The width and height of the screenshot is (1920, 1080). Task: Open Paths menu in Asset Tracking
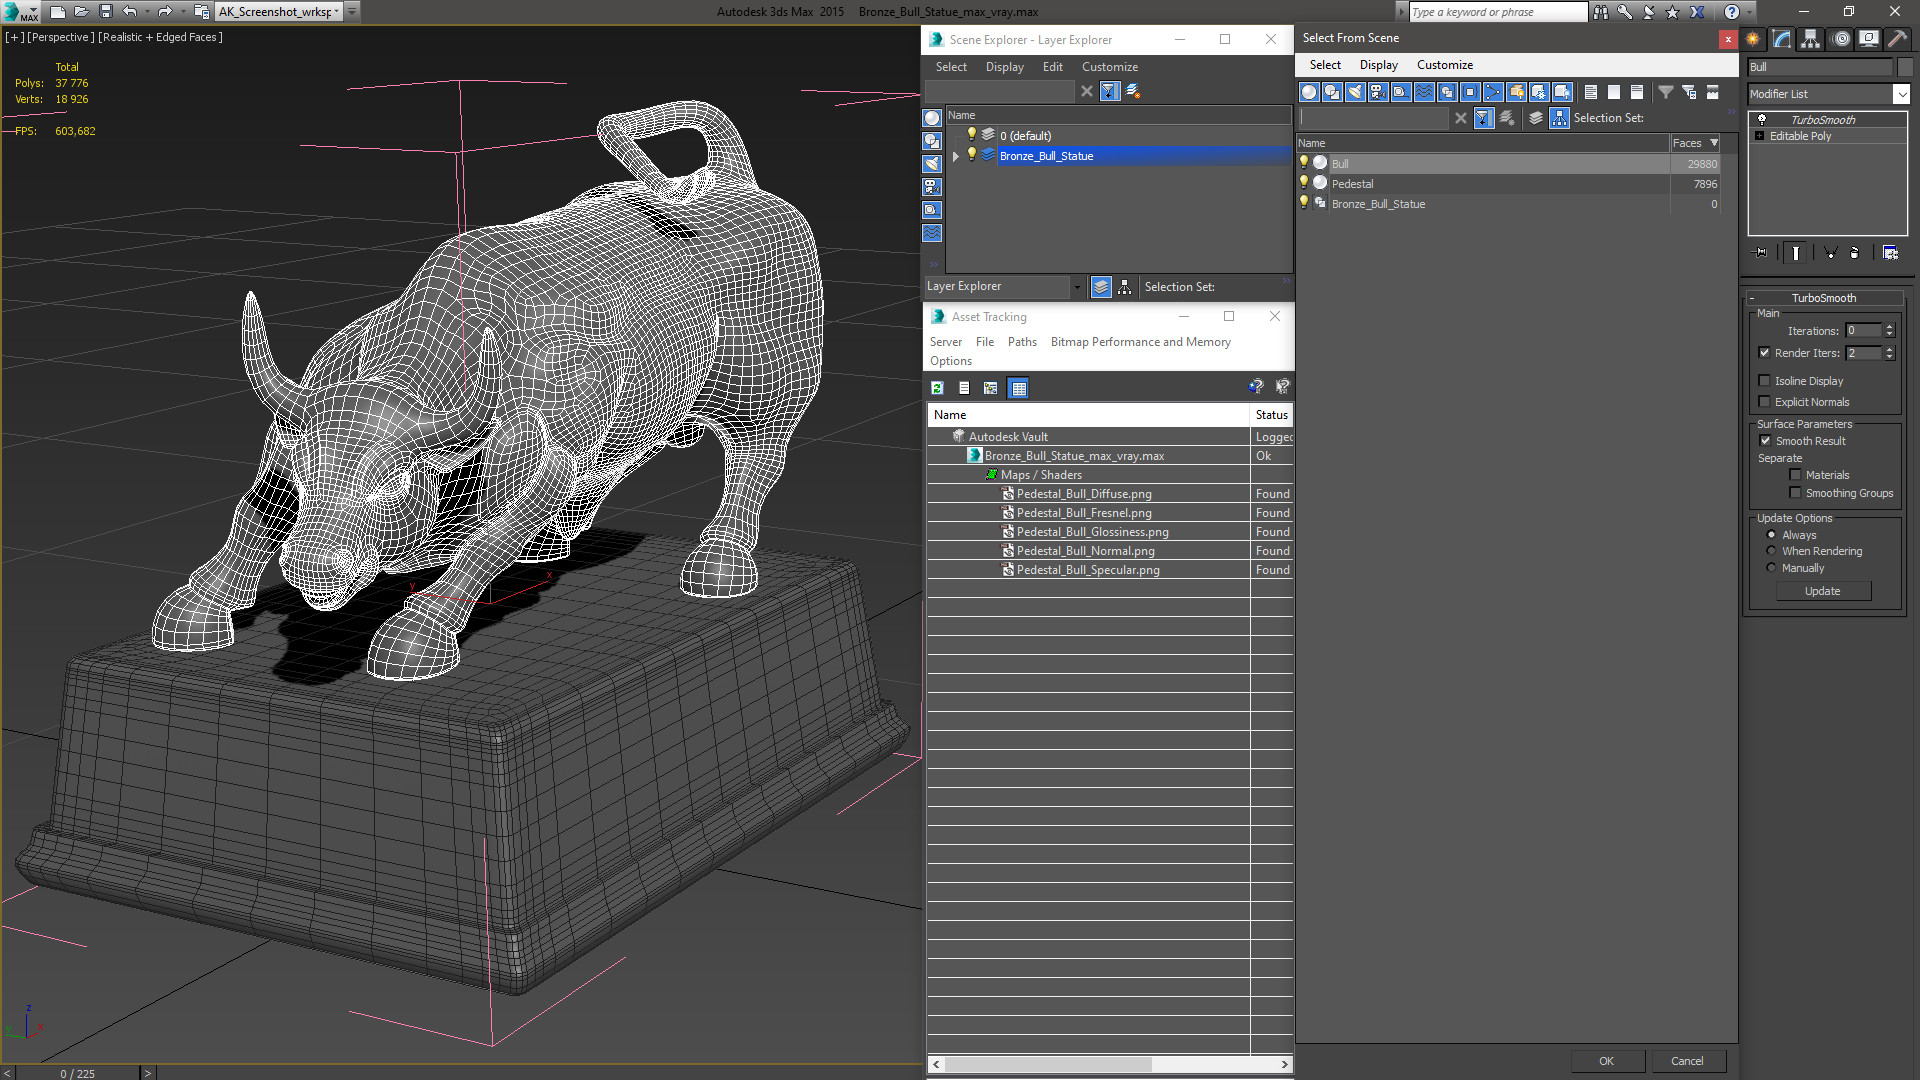pyautogui.click(x=1022, y=342)
